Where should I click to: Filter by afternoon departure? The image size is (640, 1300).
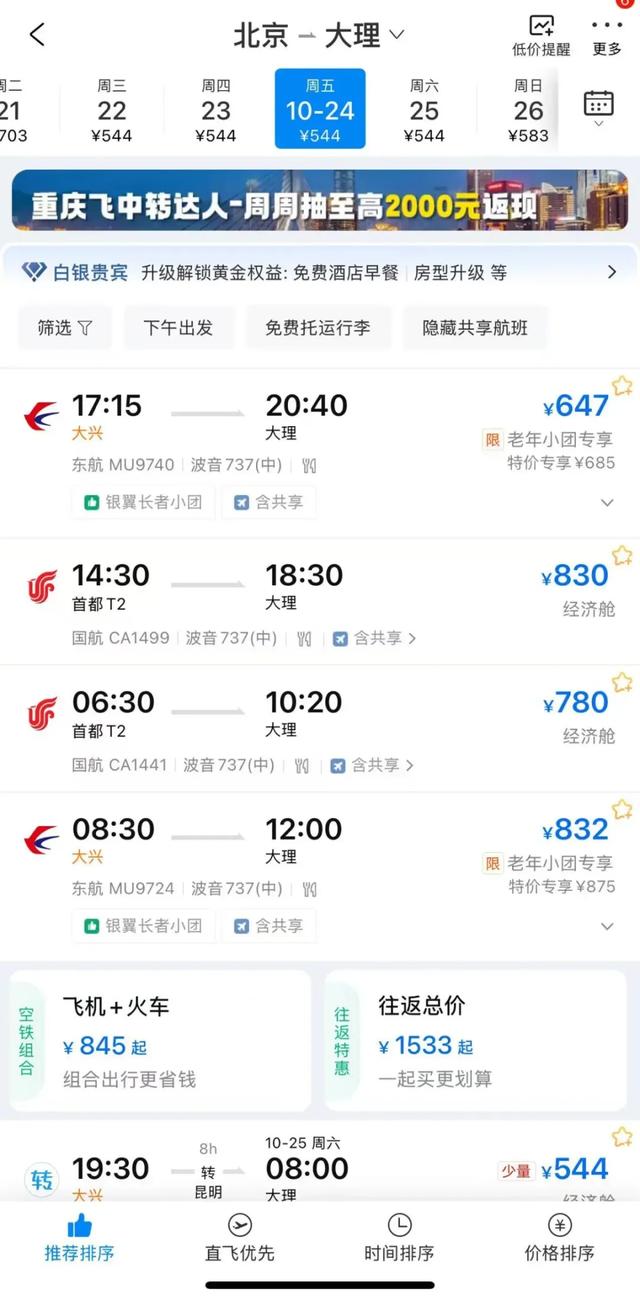click(x=178, y=328)
